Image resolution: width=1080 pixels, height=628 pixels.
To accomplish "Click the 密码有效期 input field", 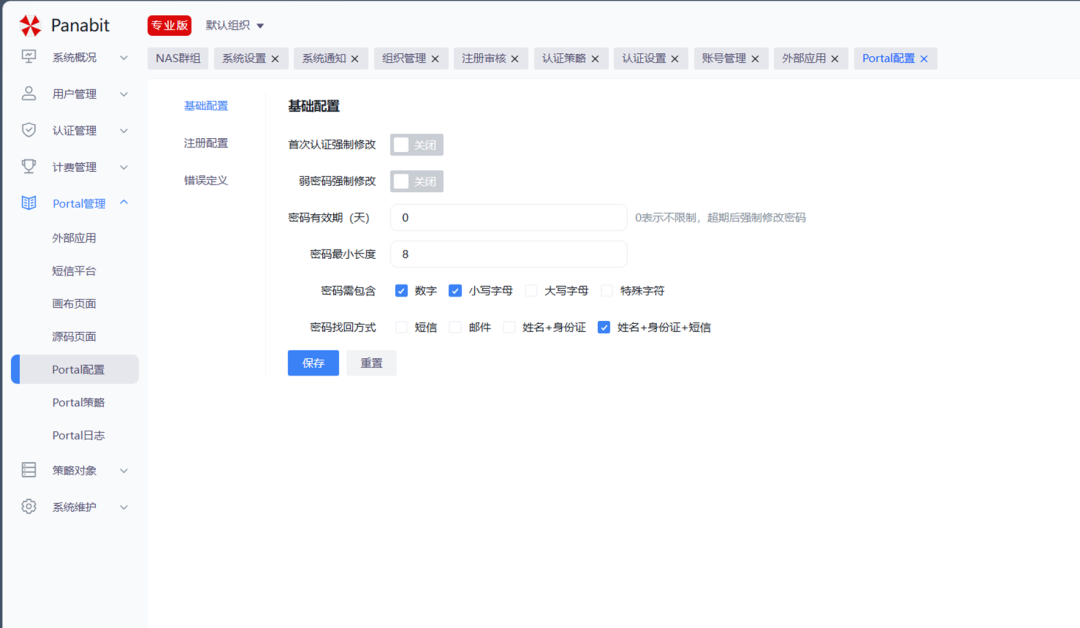I will [x=509, y=218].
